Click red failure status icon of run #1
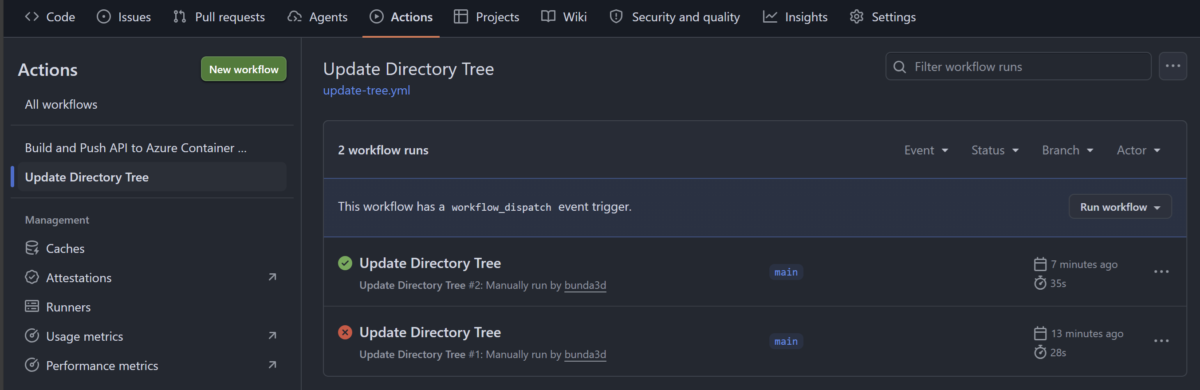The image size is (1200, 390). coord(345,332)
